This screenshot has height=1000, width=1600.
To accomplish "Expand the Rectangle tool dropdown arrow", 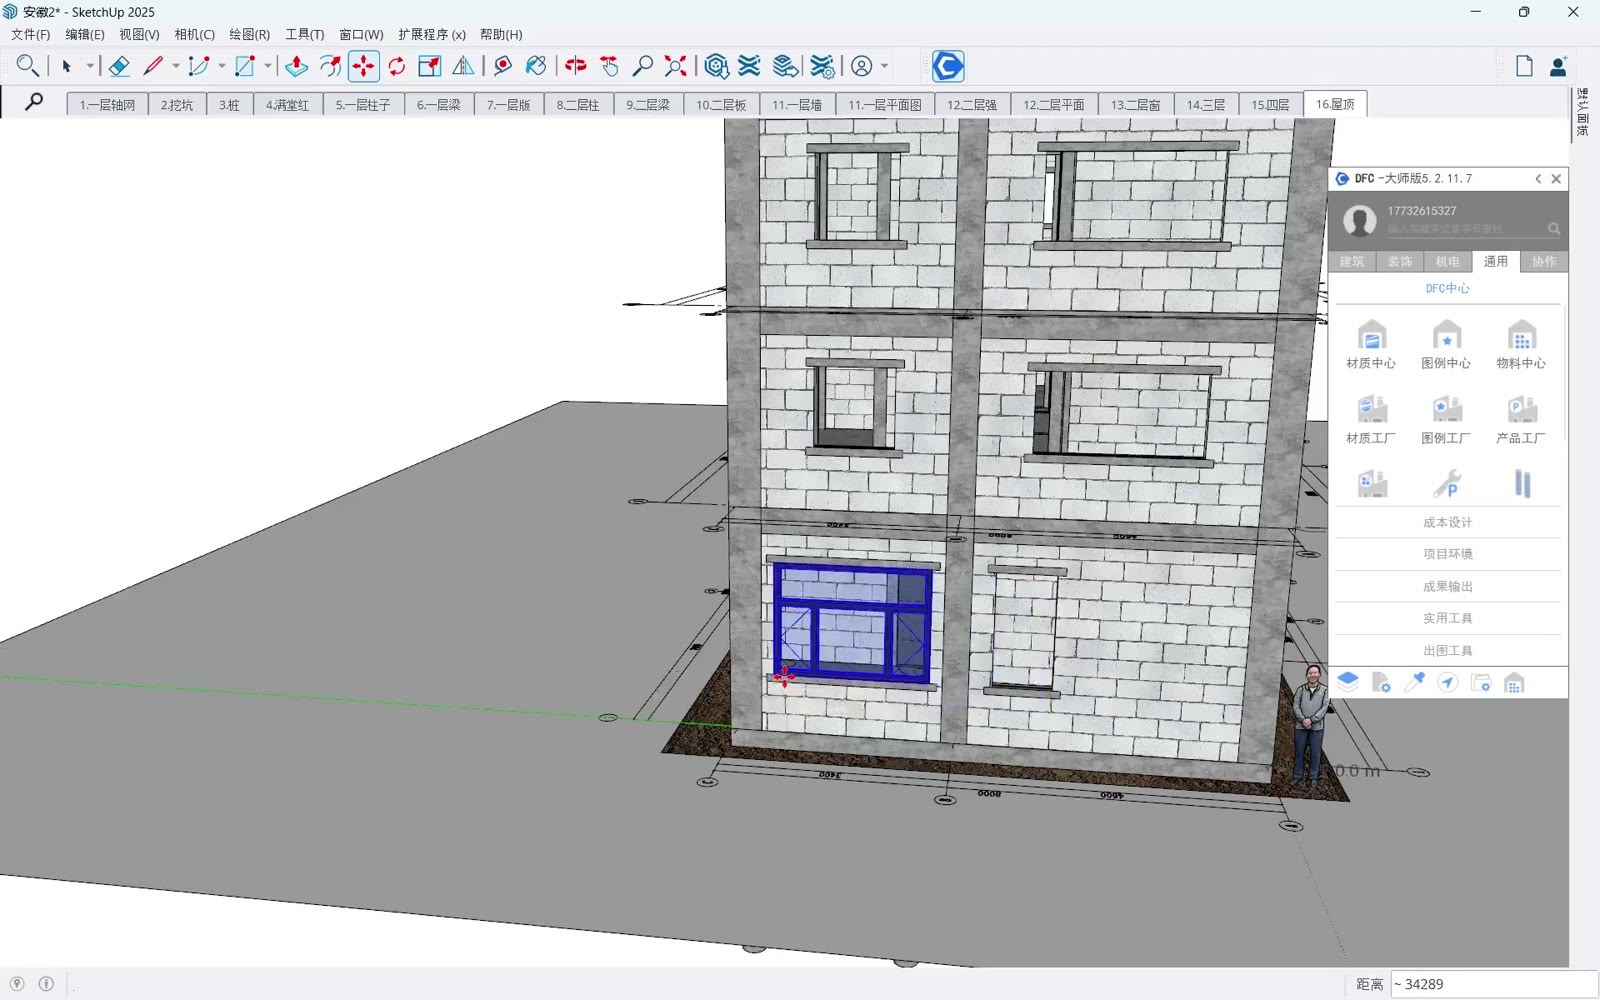I will point(268,66).
